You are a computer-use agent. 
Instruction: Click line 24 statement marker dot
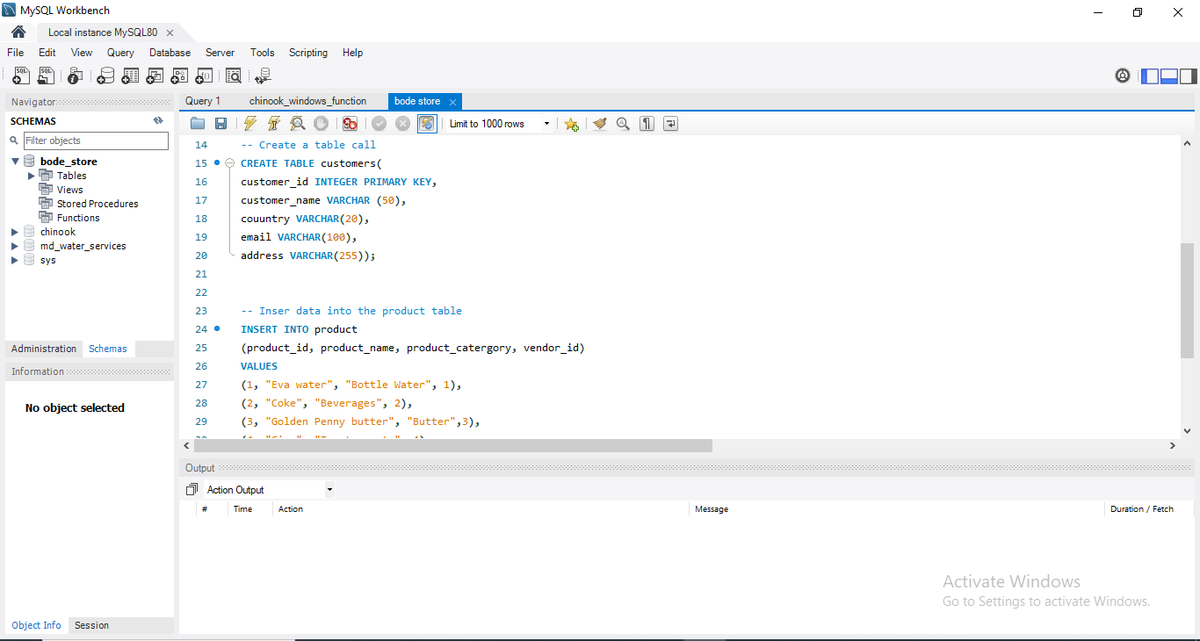coord(216,329)
